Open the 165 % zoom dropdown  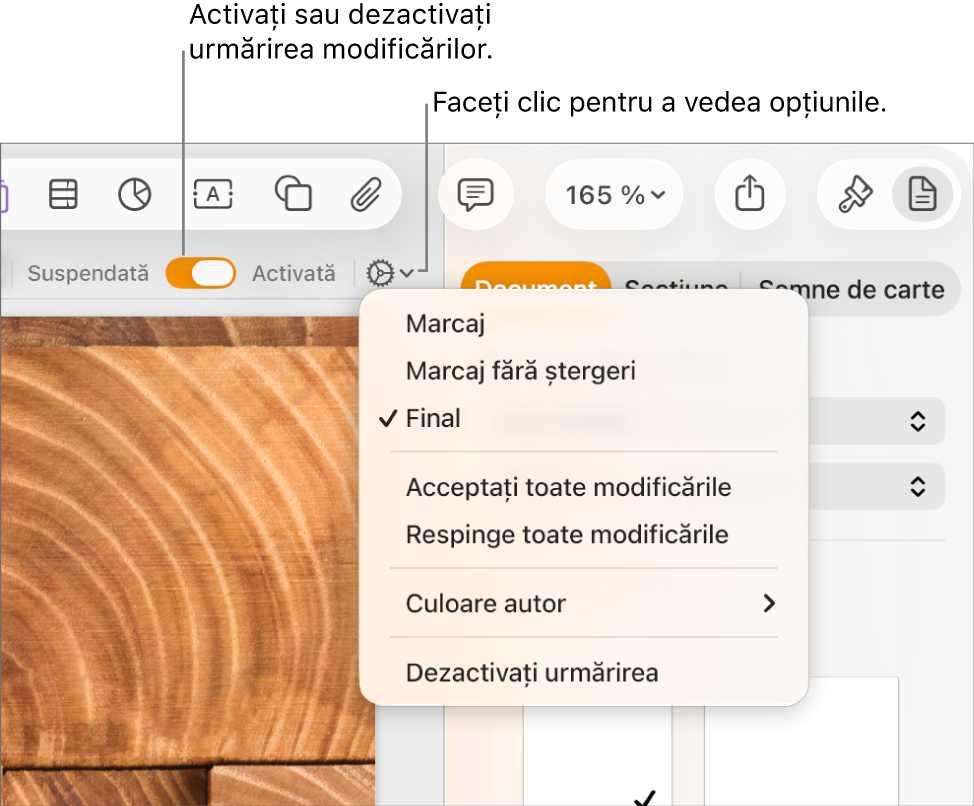pos(614,195)
